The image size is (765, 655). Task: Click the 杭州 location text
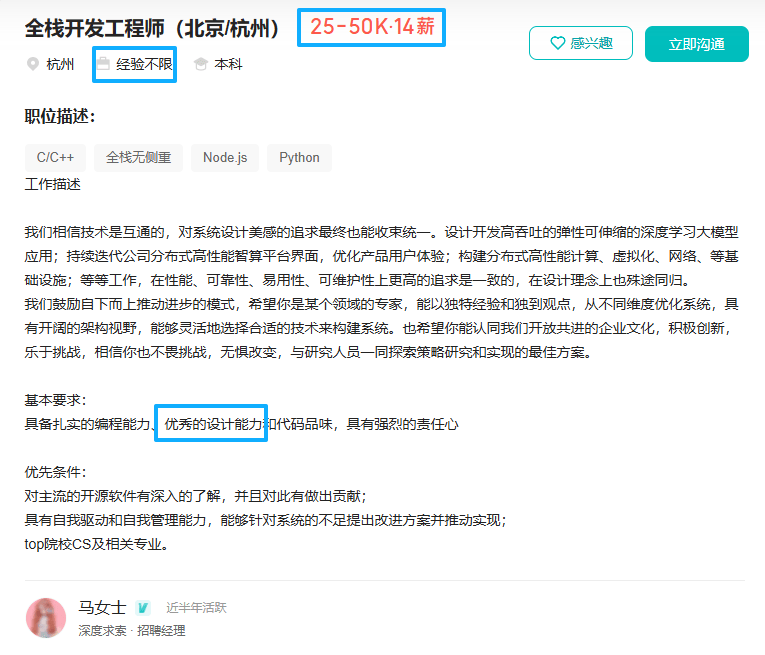60,65
